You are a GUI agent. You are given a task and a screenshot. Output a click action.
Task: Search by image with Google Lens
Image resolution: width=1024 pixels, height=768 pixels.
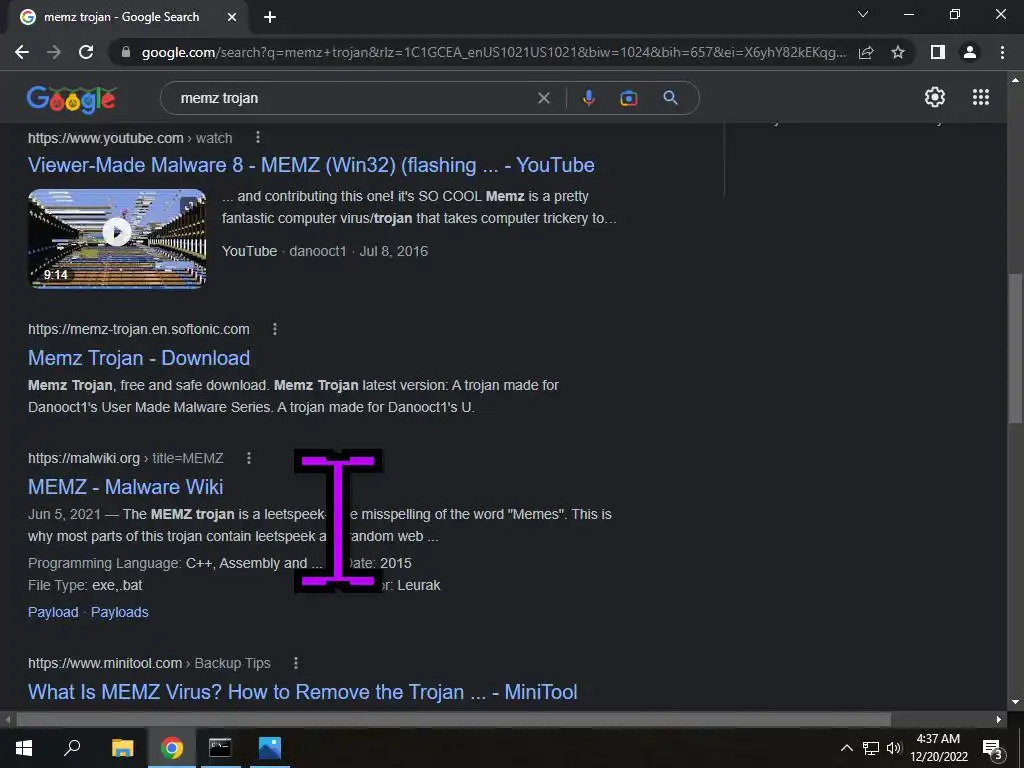[628, 98]
